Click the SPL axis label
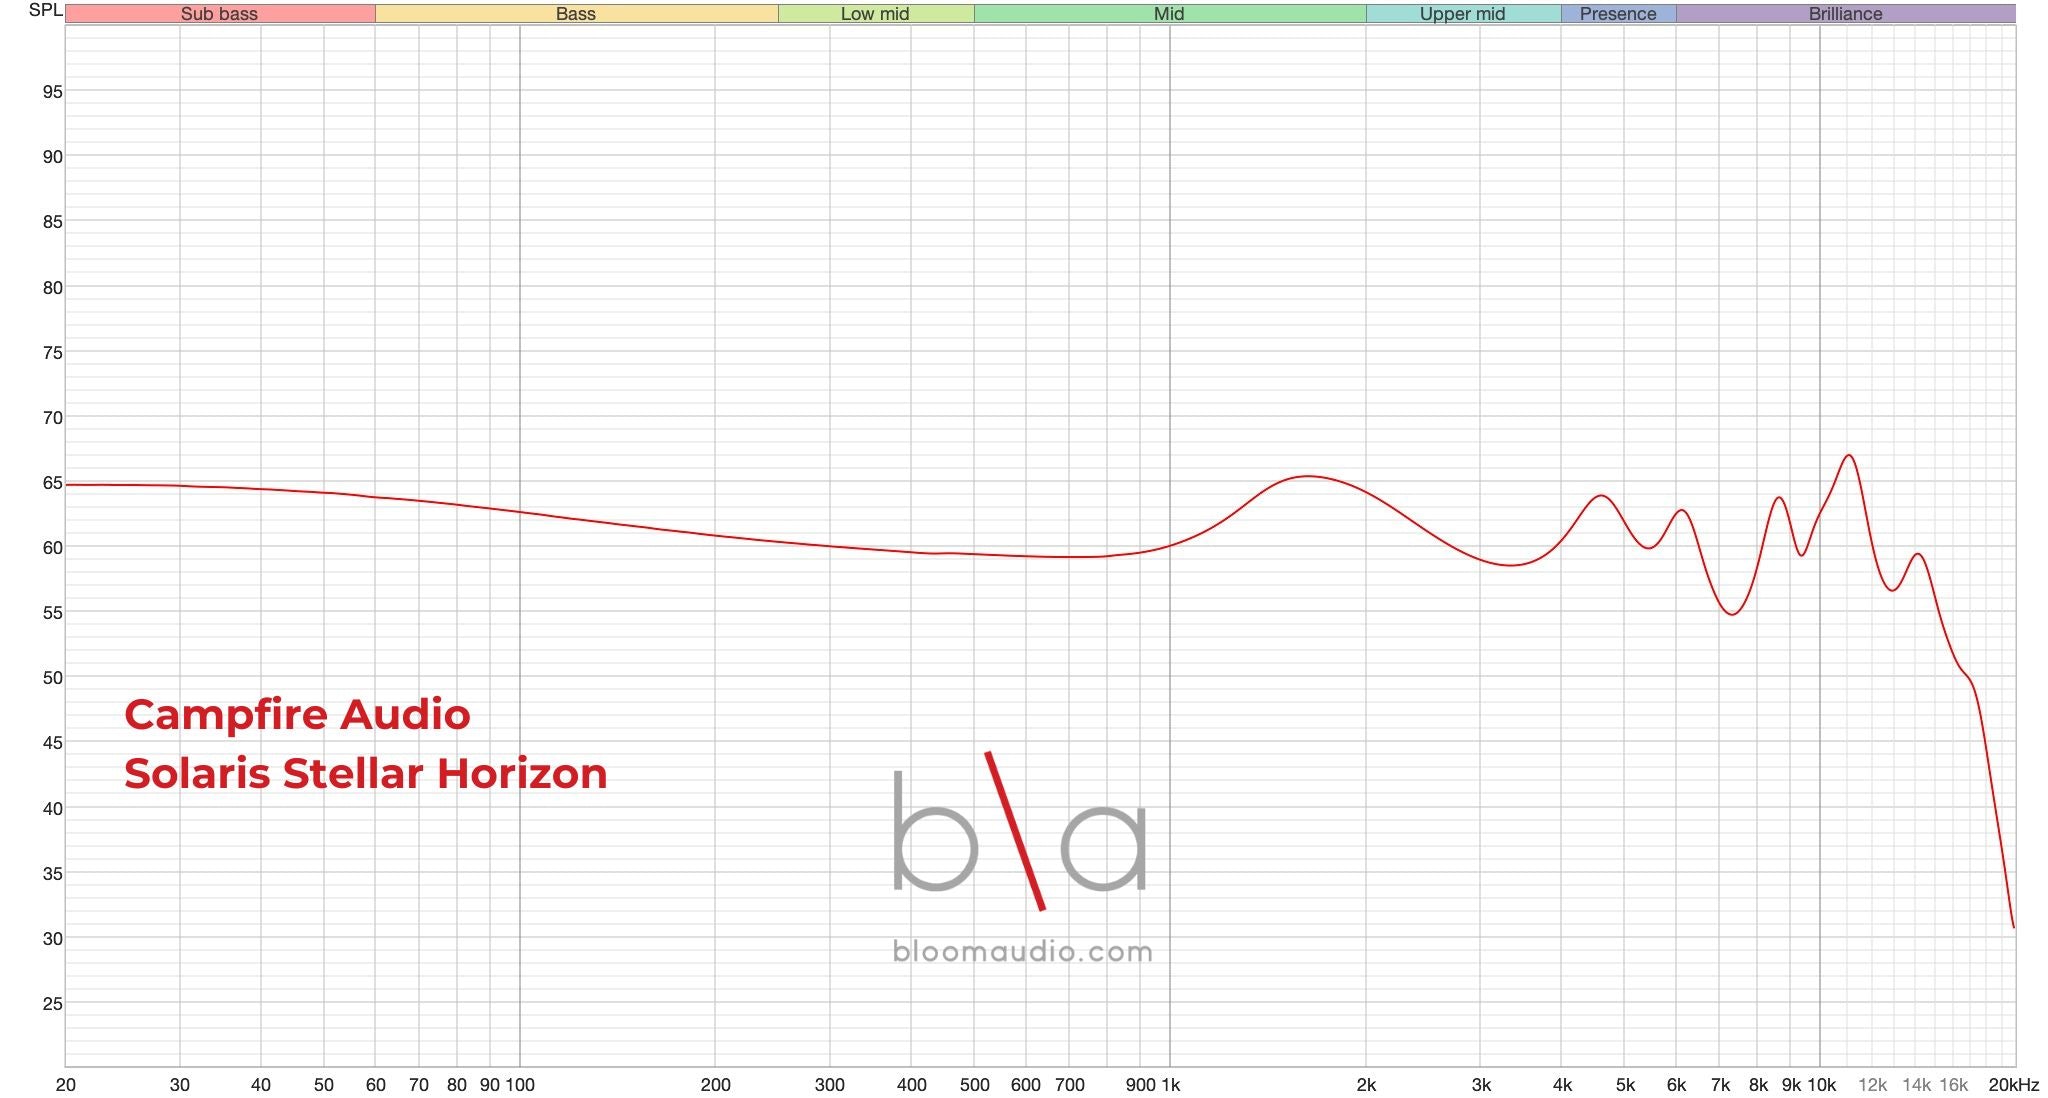 pos(45,10)
